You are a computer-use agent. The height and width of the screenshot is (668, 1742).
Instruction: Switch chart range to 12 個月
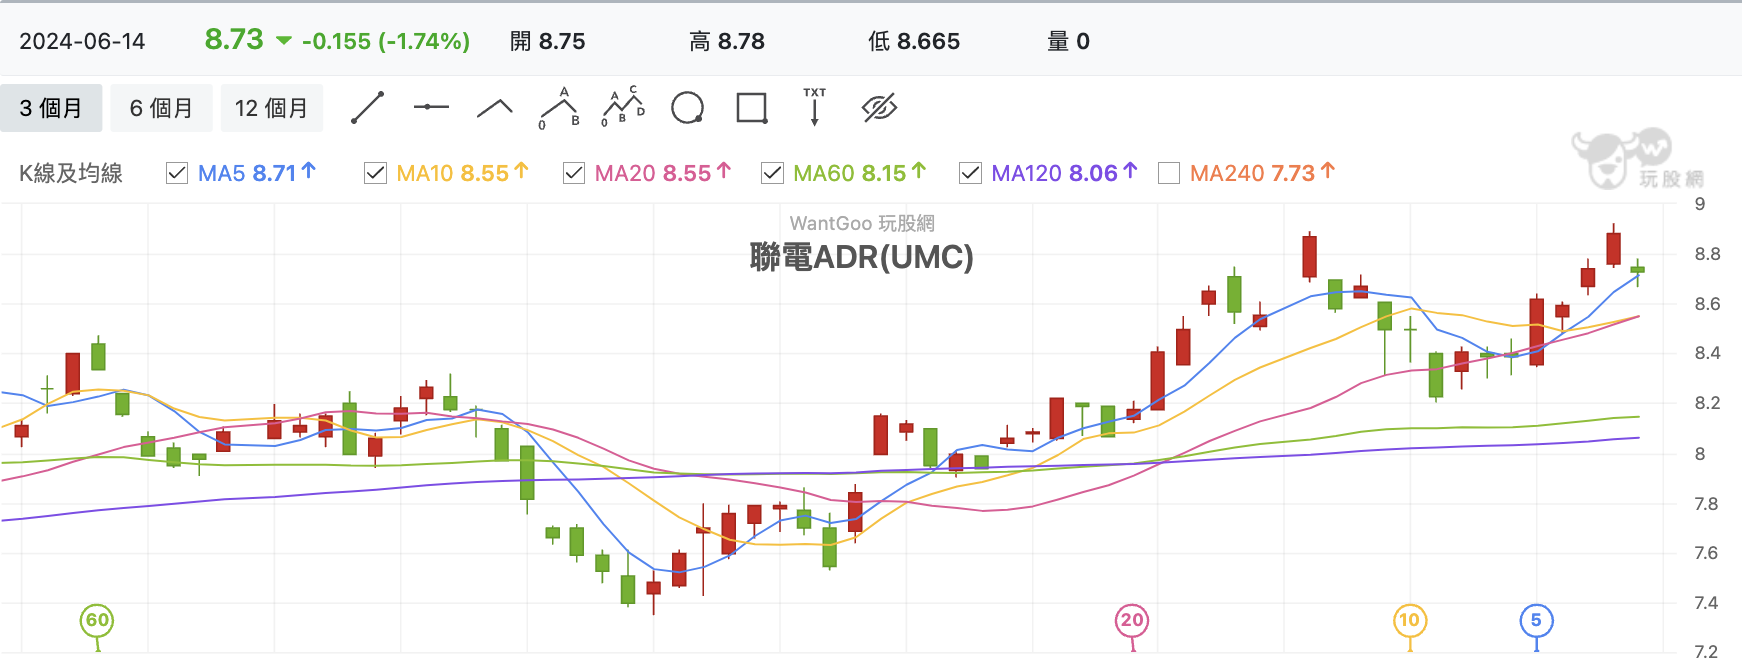[271, 108]
